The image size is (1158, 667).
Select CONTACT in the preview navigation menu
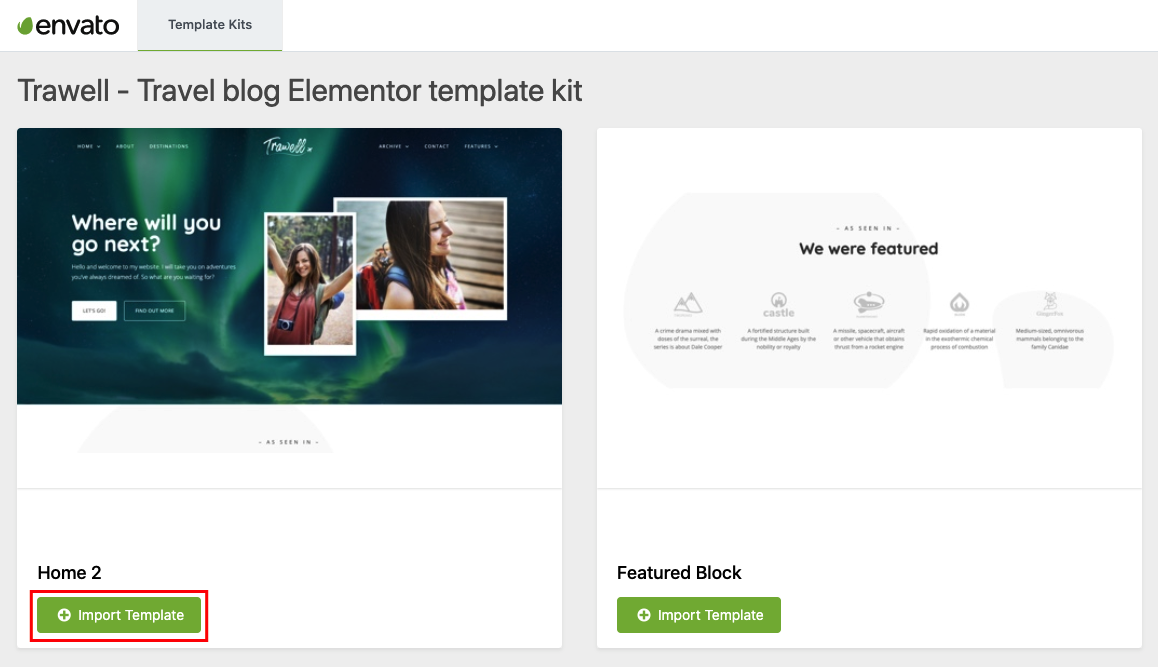(437, 145)
